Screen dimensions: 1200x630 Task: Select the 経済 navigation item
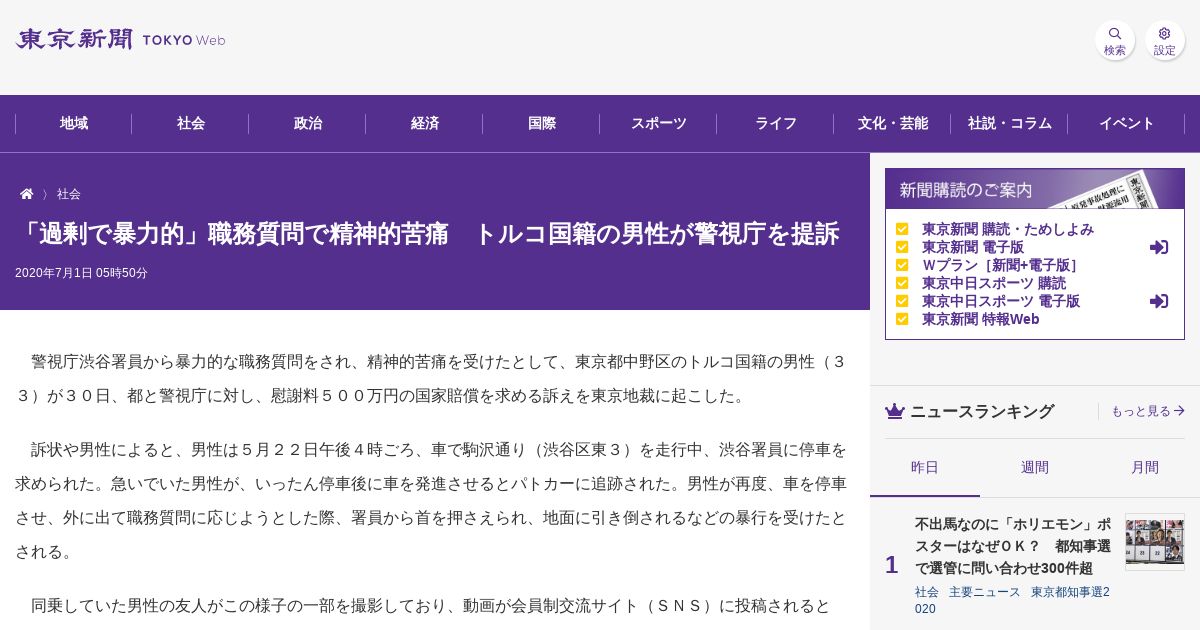point(425,123)
